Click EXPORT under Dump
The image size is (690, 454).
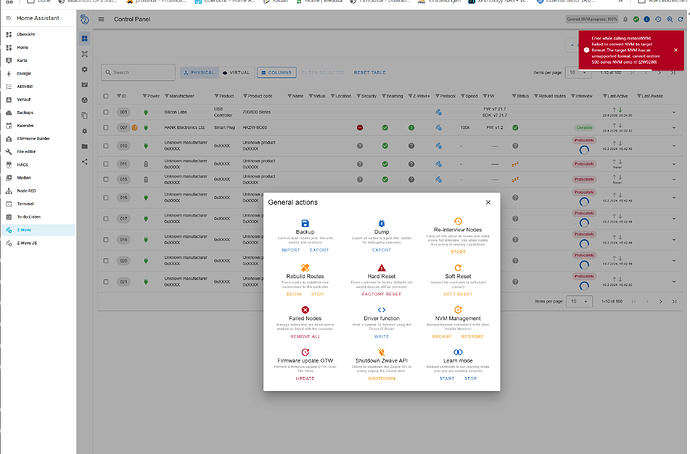(x=382, y=250)
